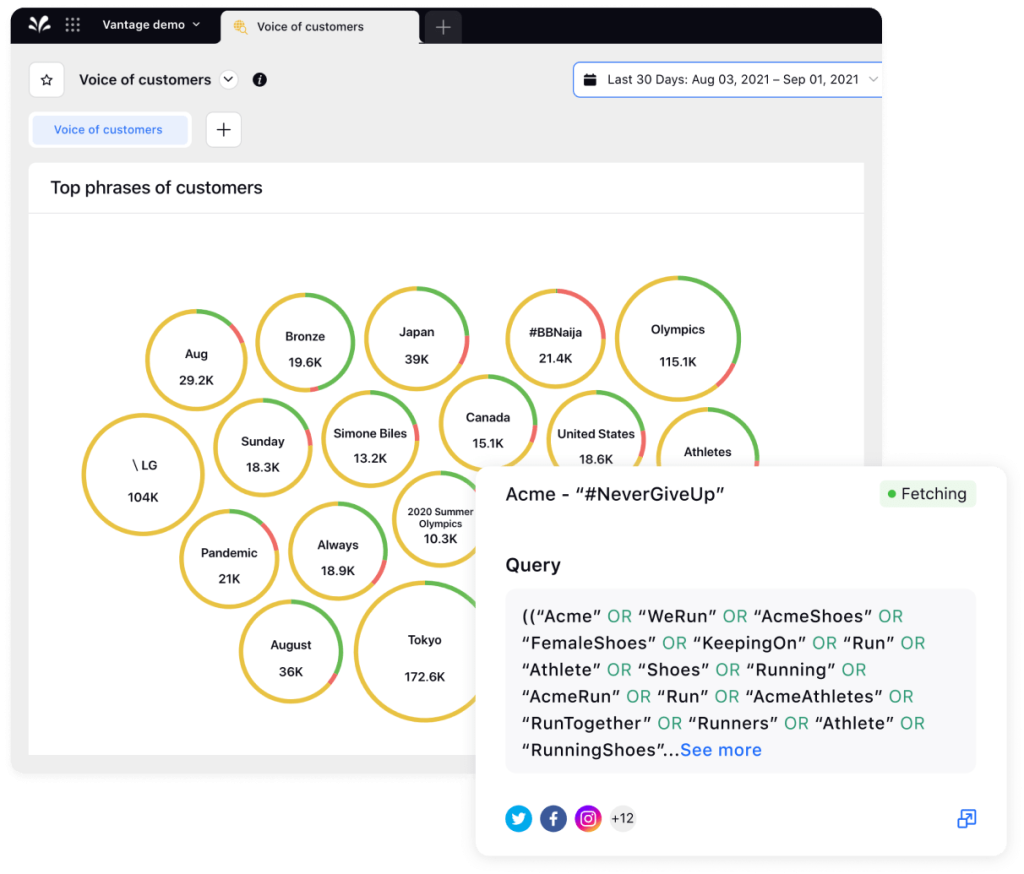Click the calendar icon in date picker
Image resolution: width=1024 pixels, height=874 pixels.
[590, 80]
